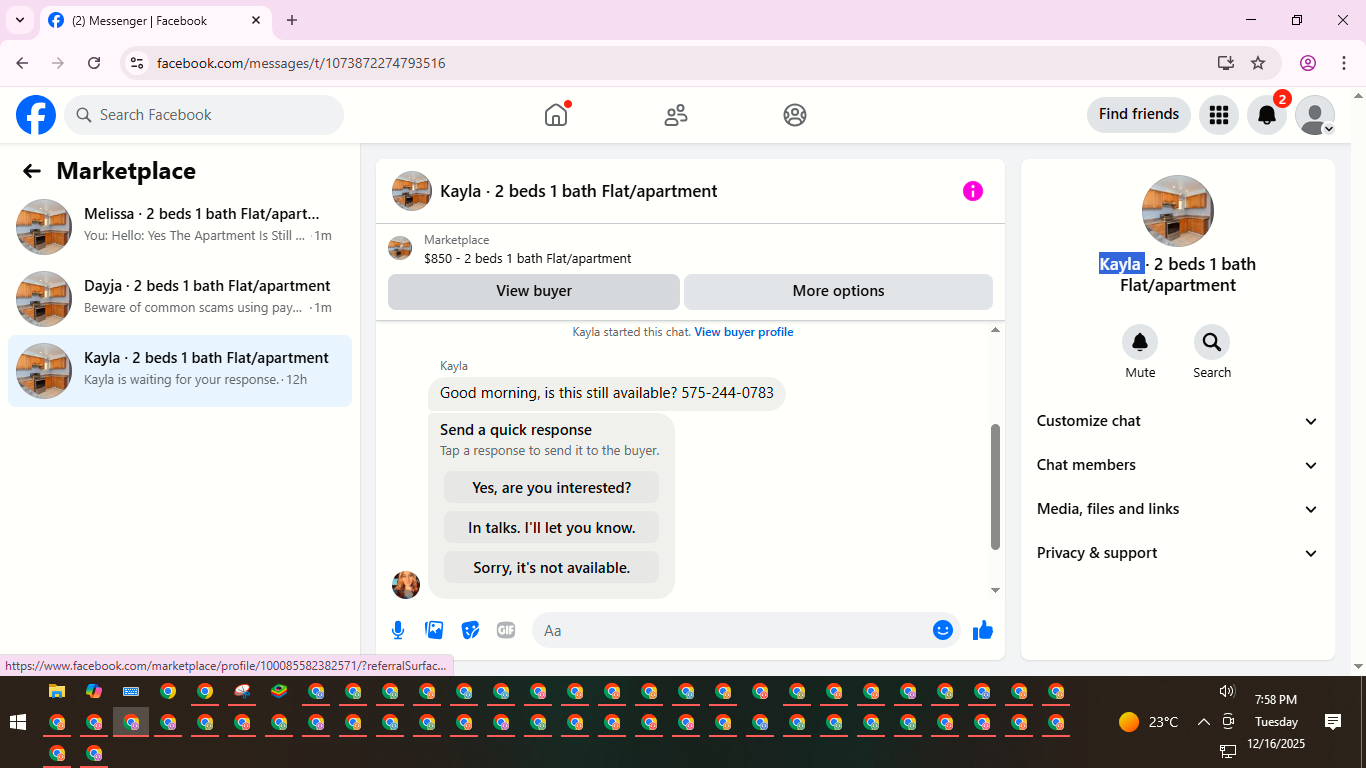The height and width of the screenshot is (768, 1366).
Task: Open the emoji picker smiley icon
Action: point(942,630)
